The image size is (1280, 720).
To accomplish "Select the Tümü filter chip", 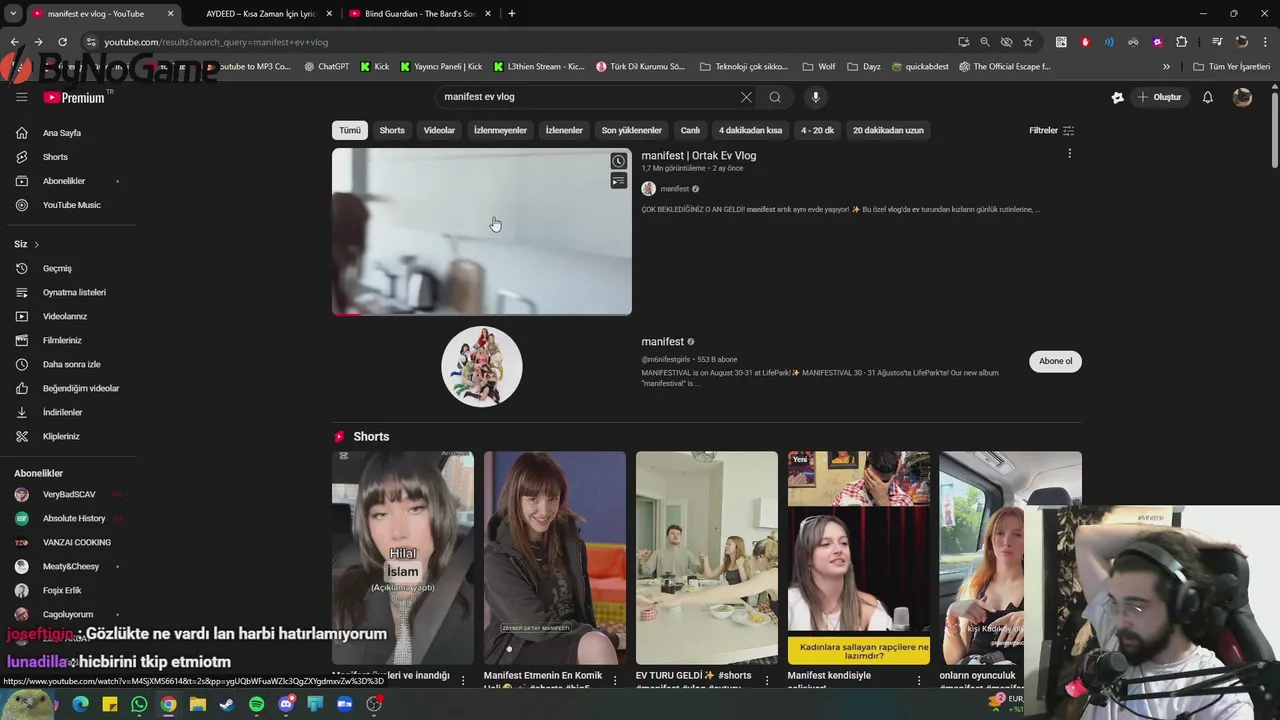I will [x=350, y=130].
